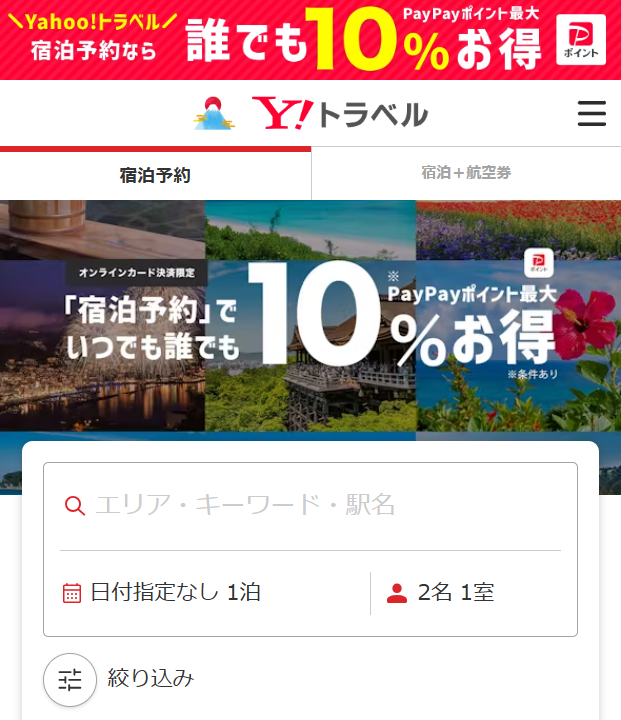Switch to the 宿泊＋航空券 tab
Image resolution: width=621 pixels, height=720 pixels.
pos(466,173)
